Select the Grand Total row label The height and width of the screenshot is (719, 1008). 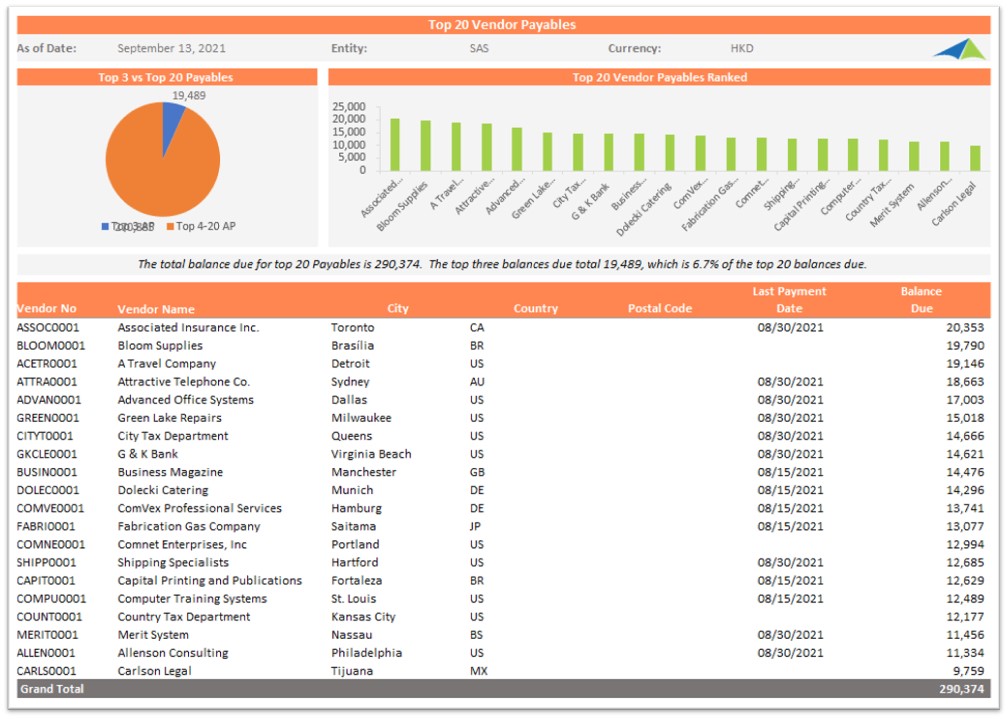point(52,689)
